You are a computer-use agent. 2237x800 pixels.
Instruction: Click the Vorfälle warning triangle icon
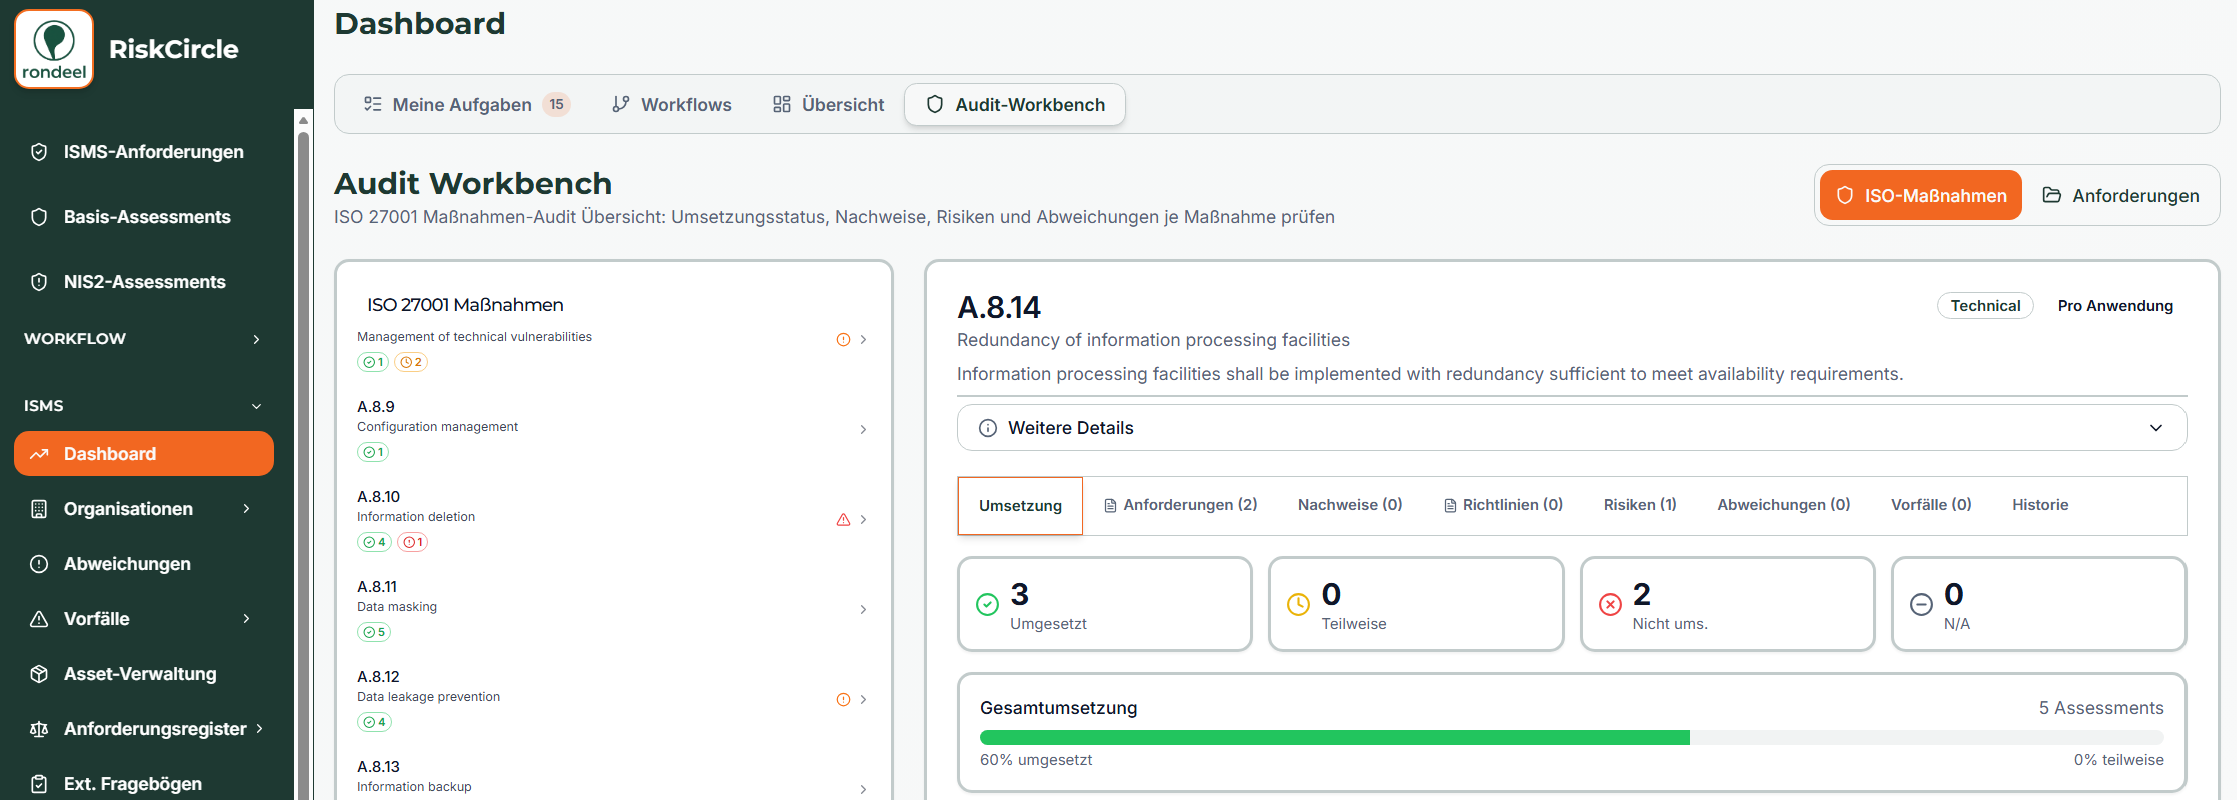click(39, 619)
